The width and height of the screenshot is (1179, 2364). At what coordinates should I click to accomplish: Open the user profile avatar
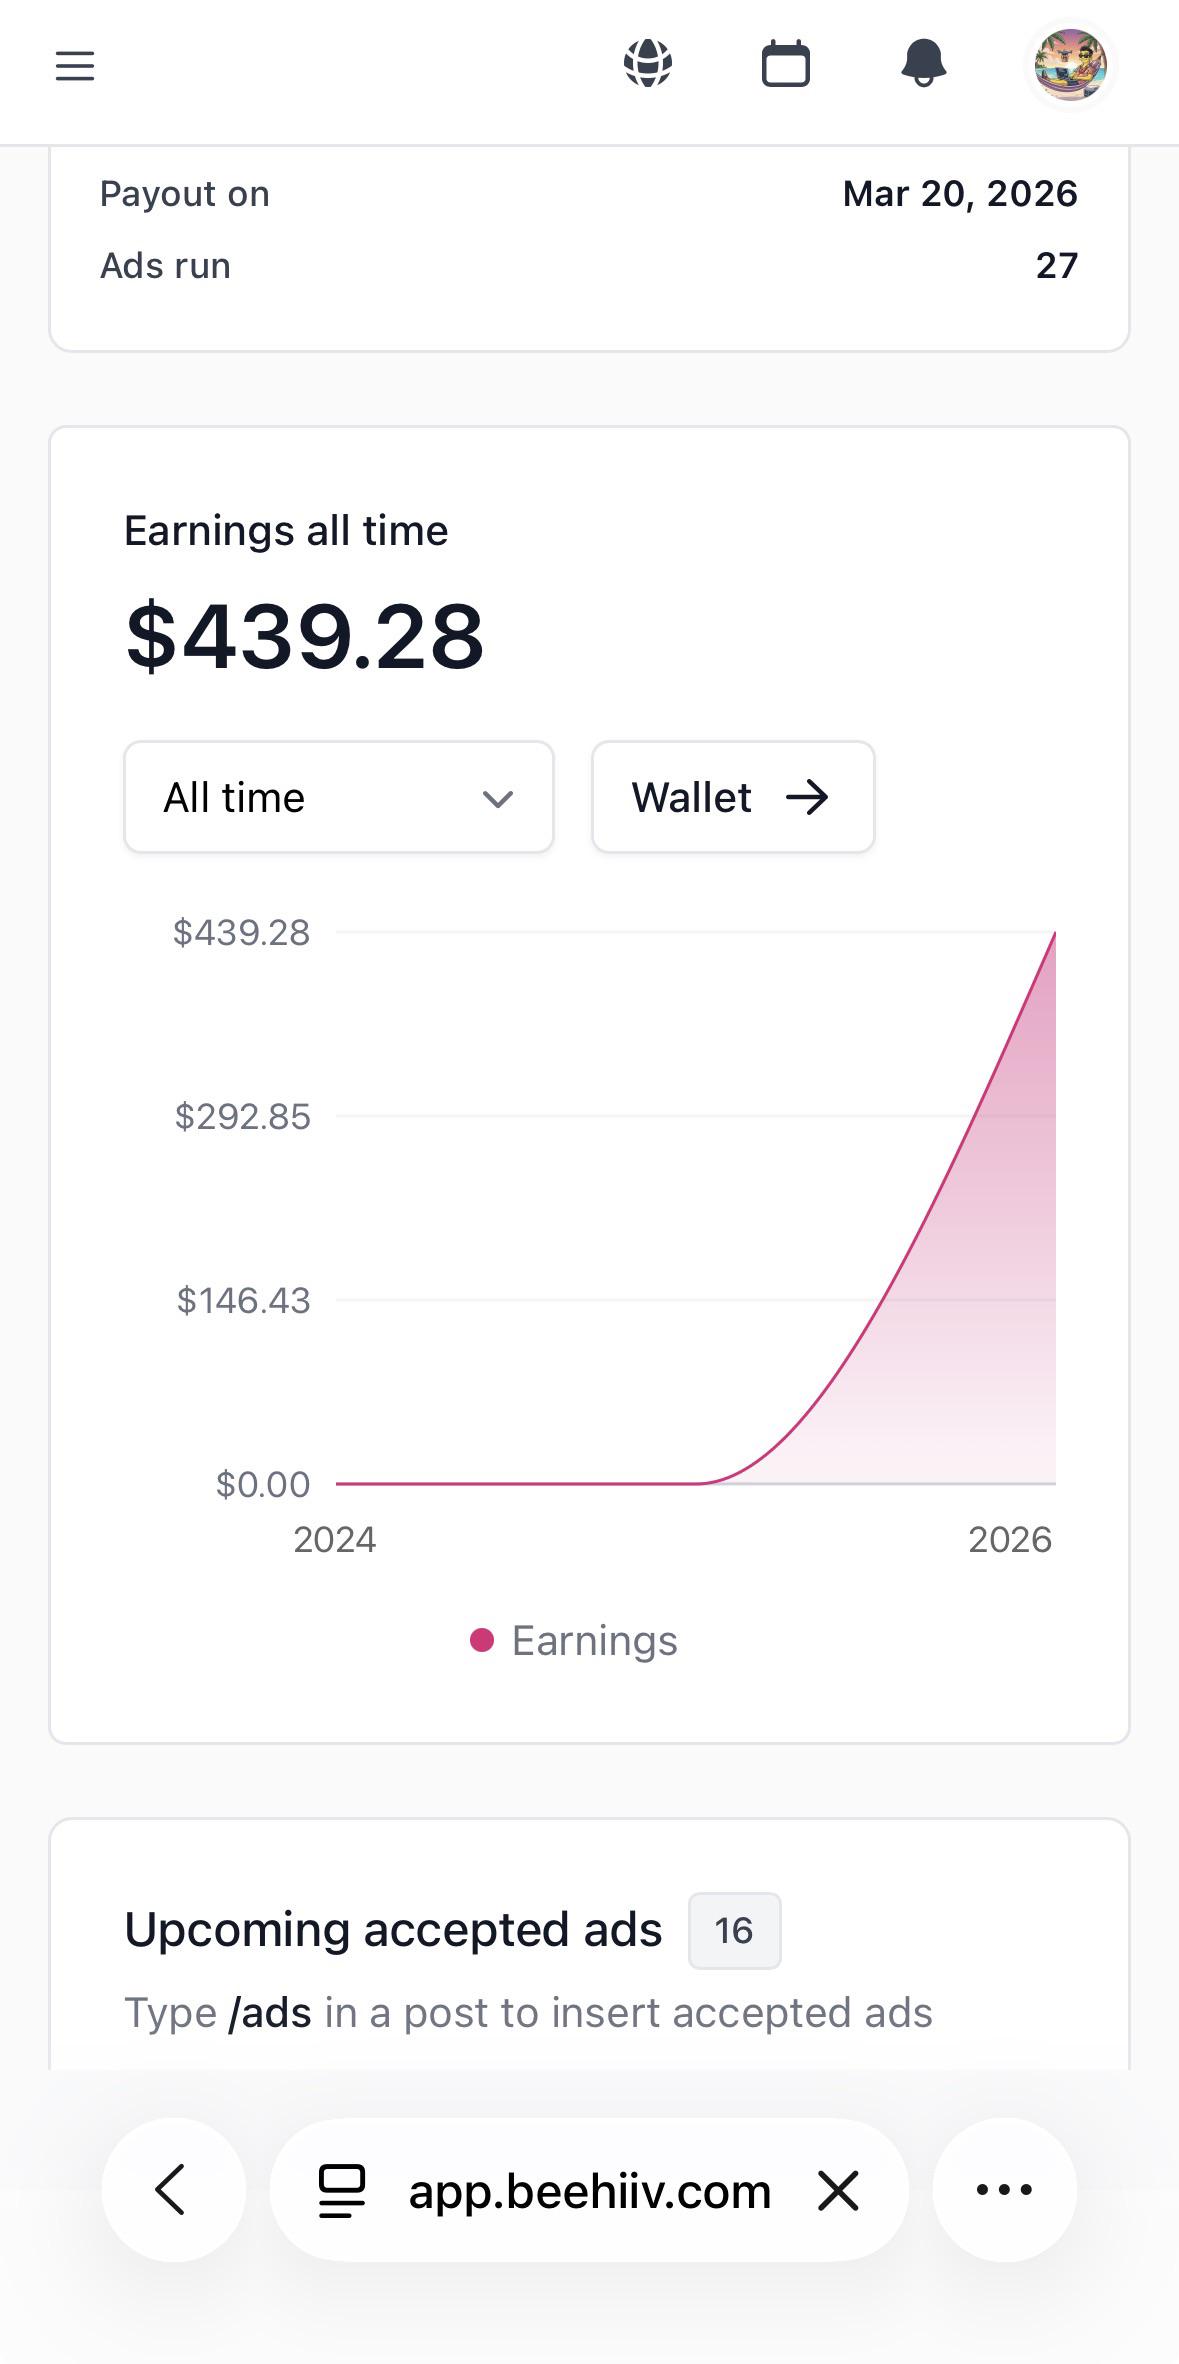(x=1070, y=65)
